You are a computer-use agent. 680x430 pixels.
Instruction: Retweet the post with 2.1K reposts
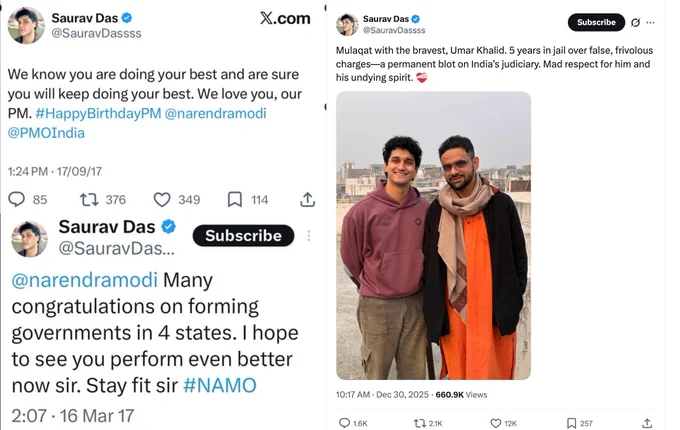tap(419, 423)
